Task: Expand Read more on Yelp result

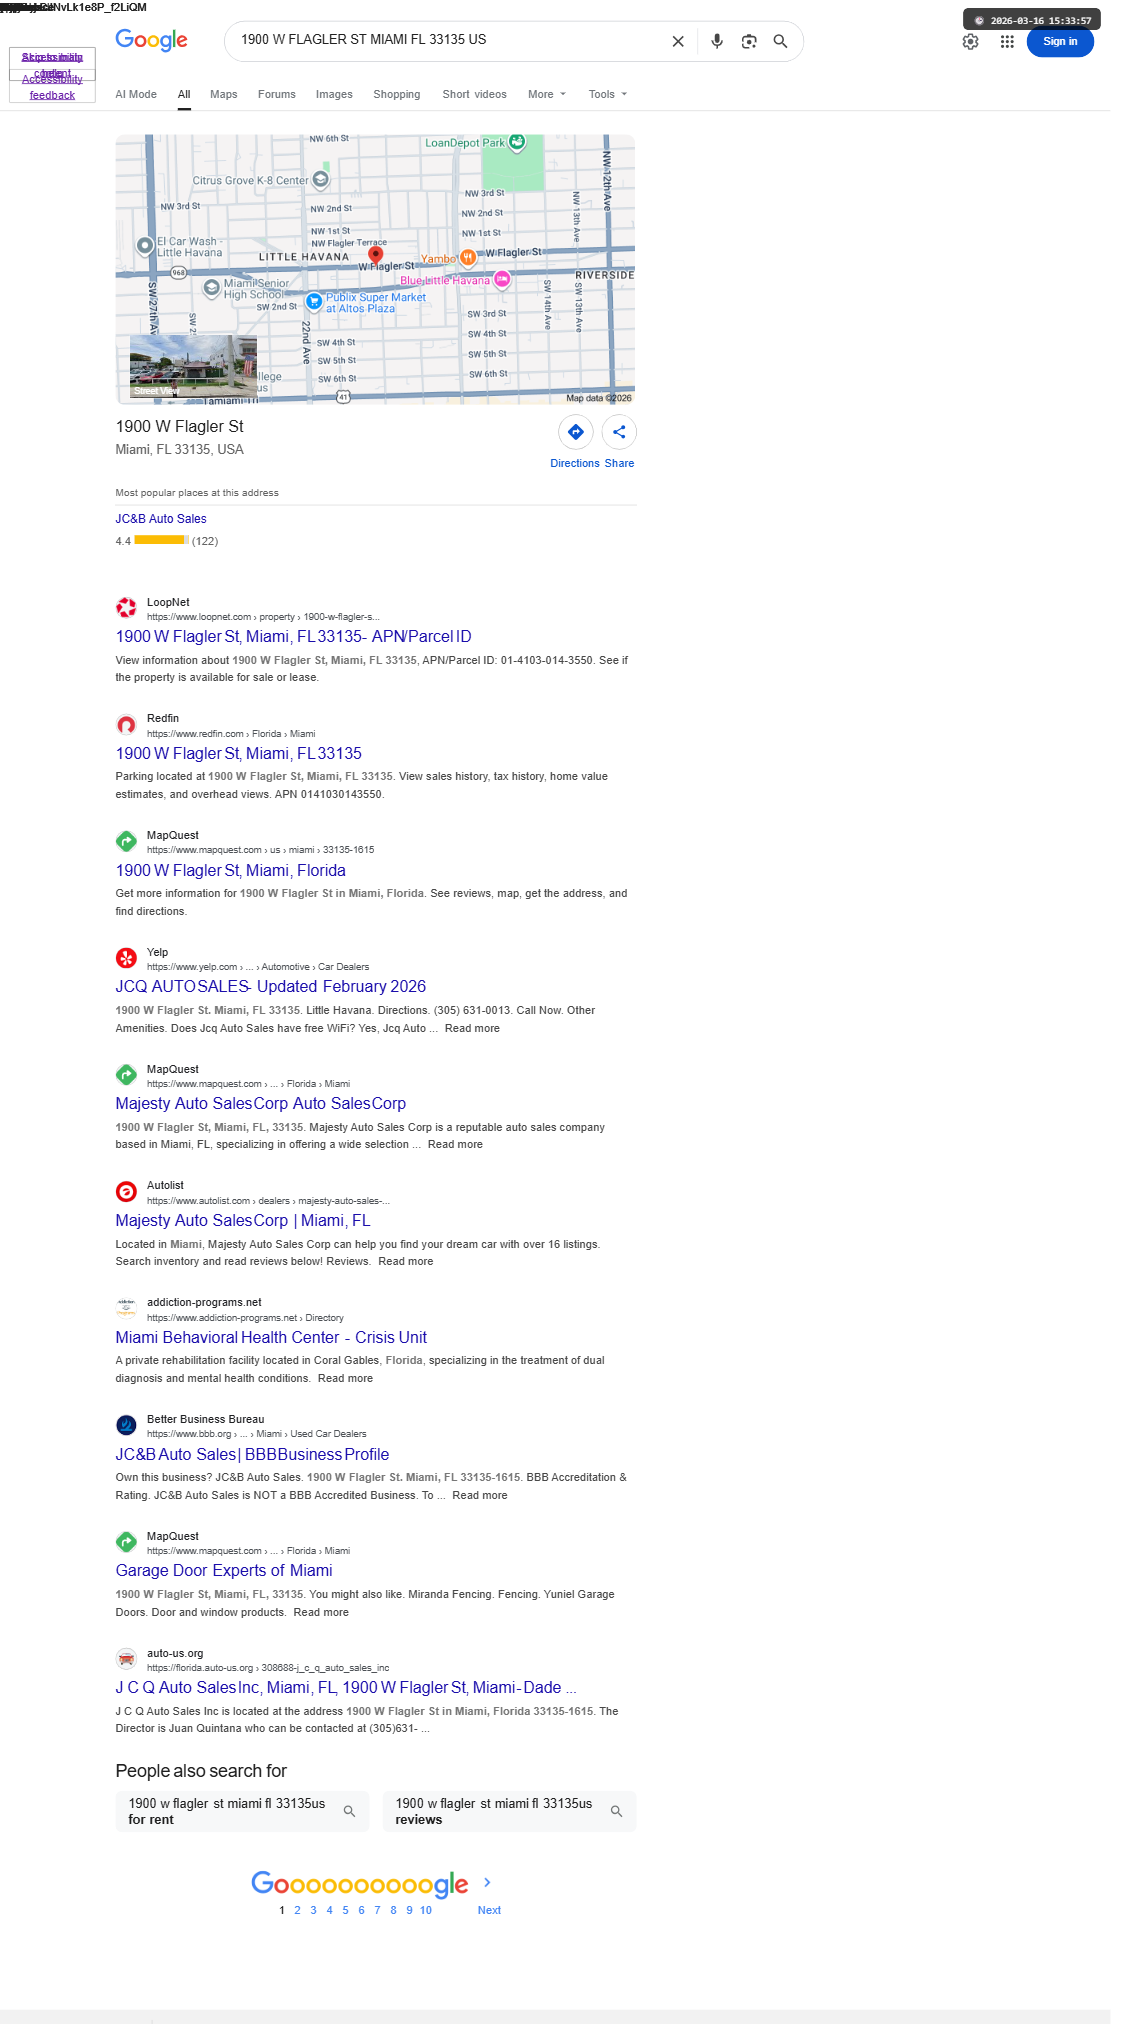Action: (472, 1028)
